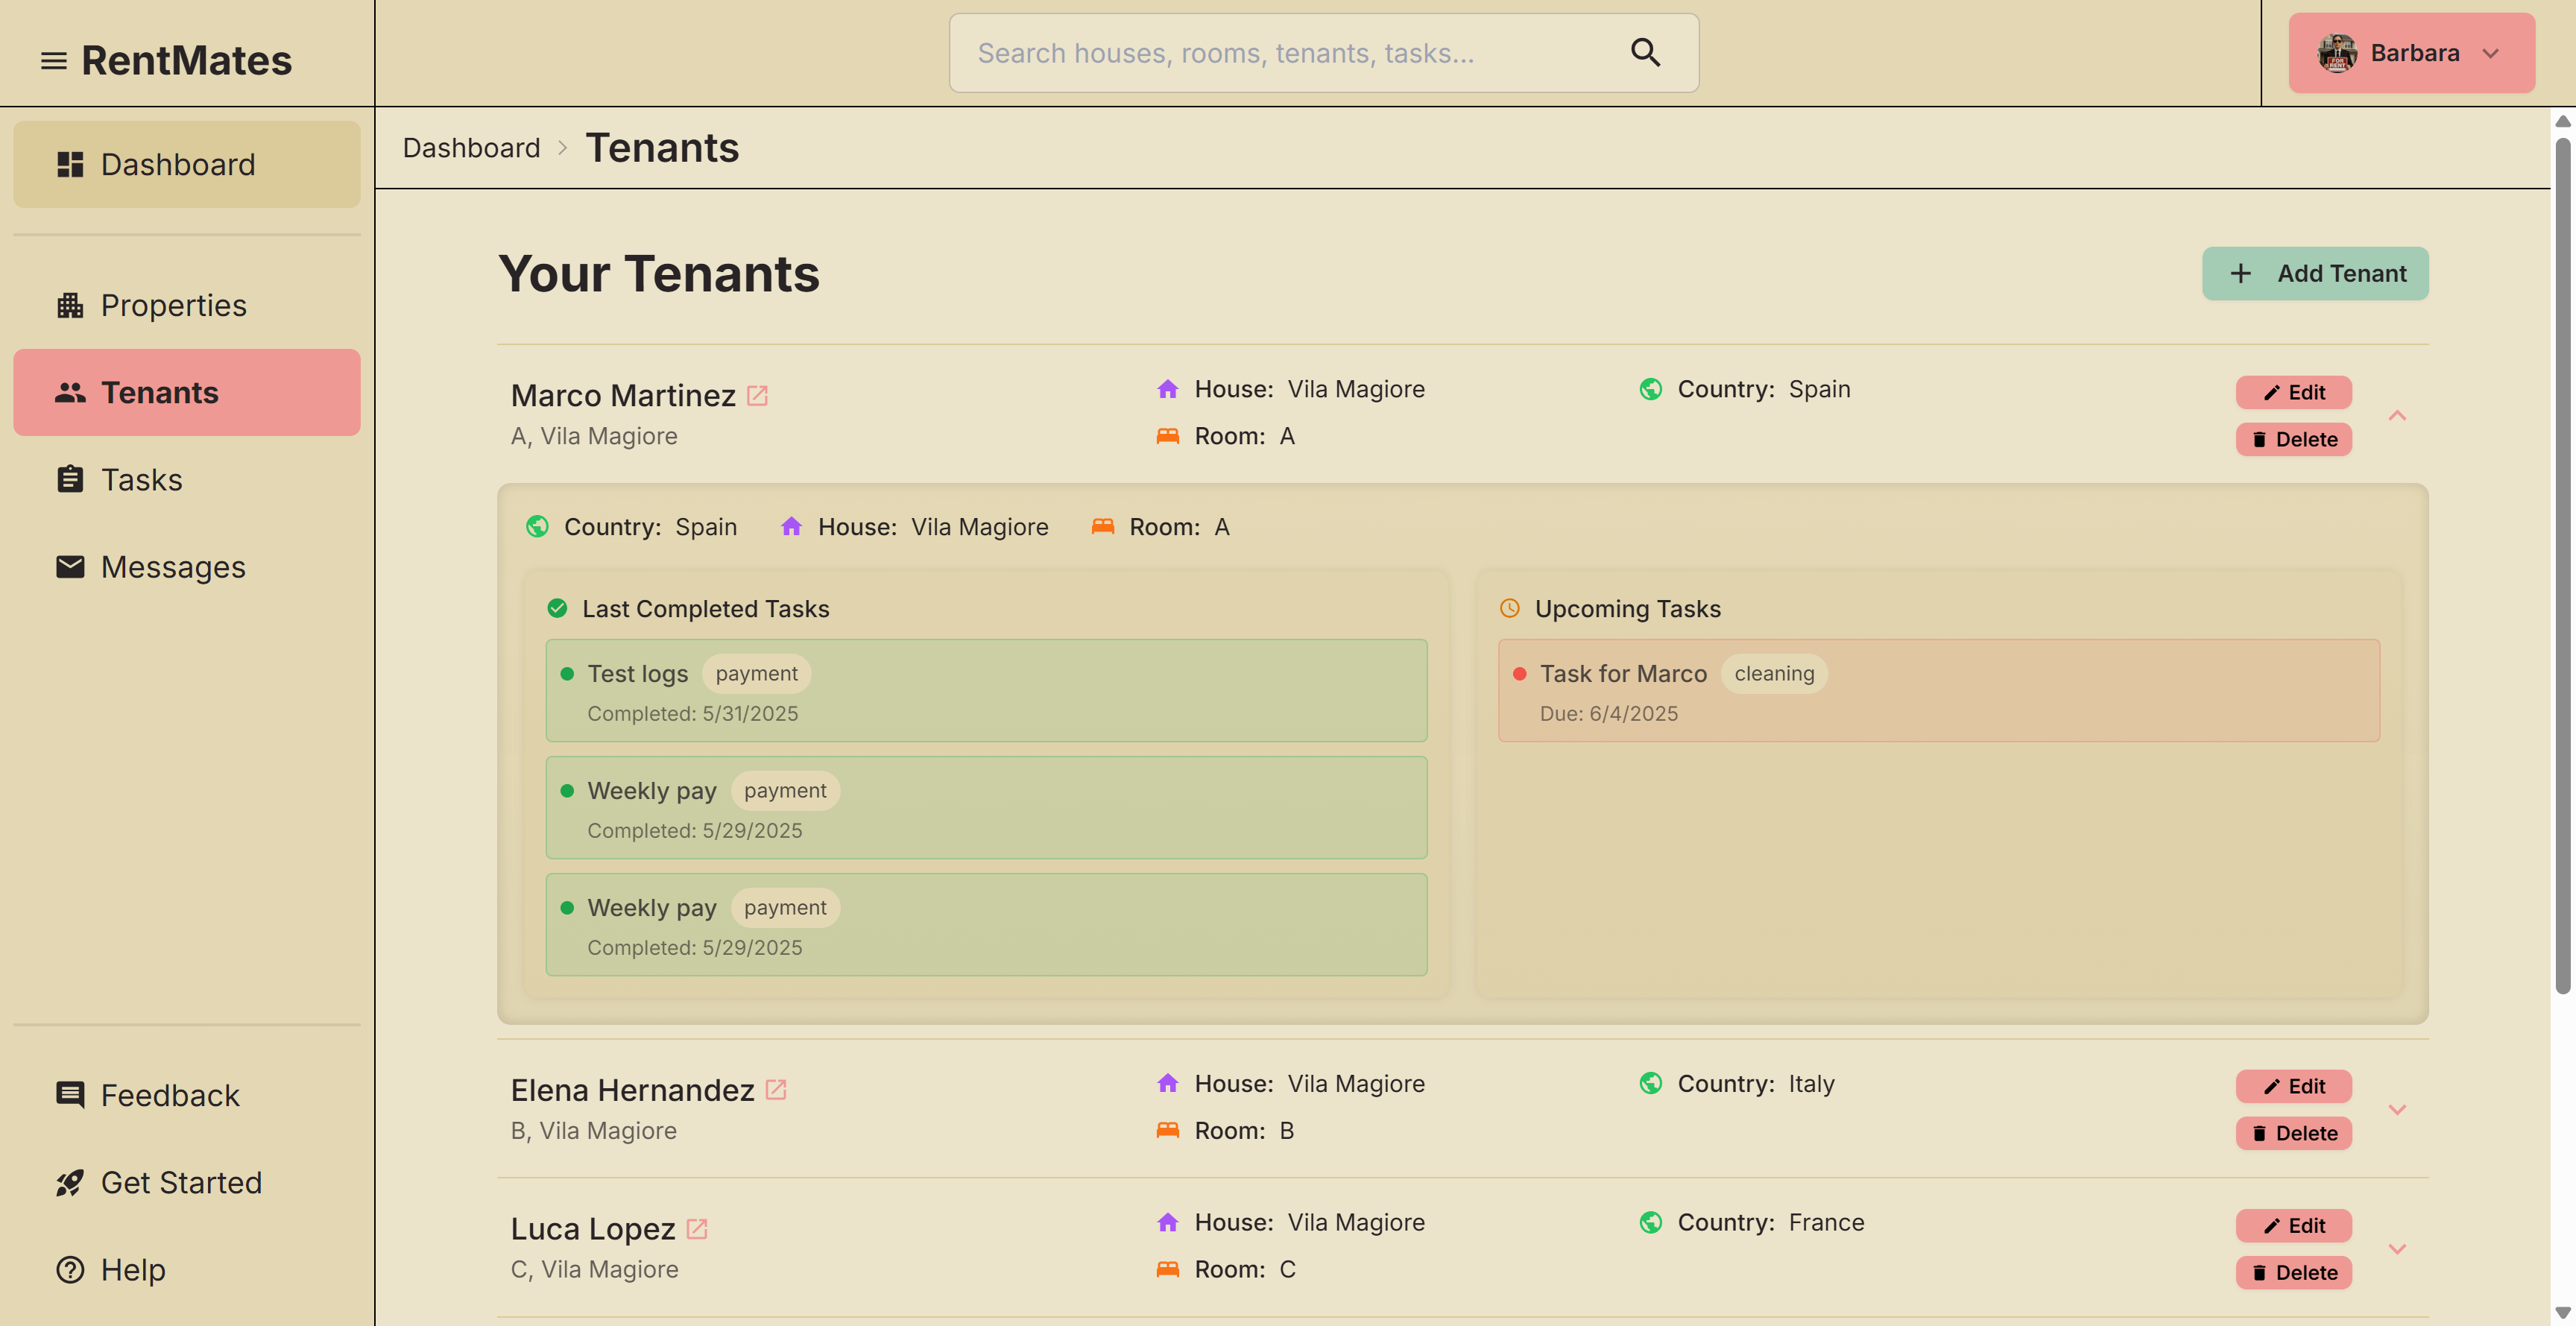The image size is (2576, 1326).
Task: Click the Add Tenant button
Action: (2314, 273)
